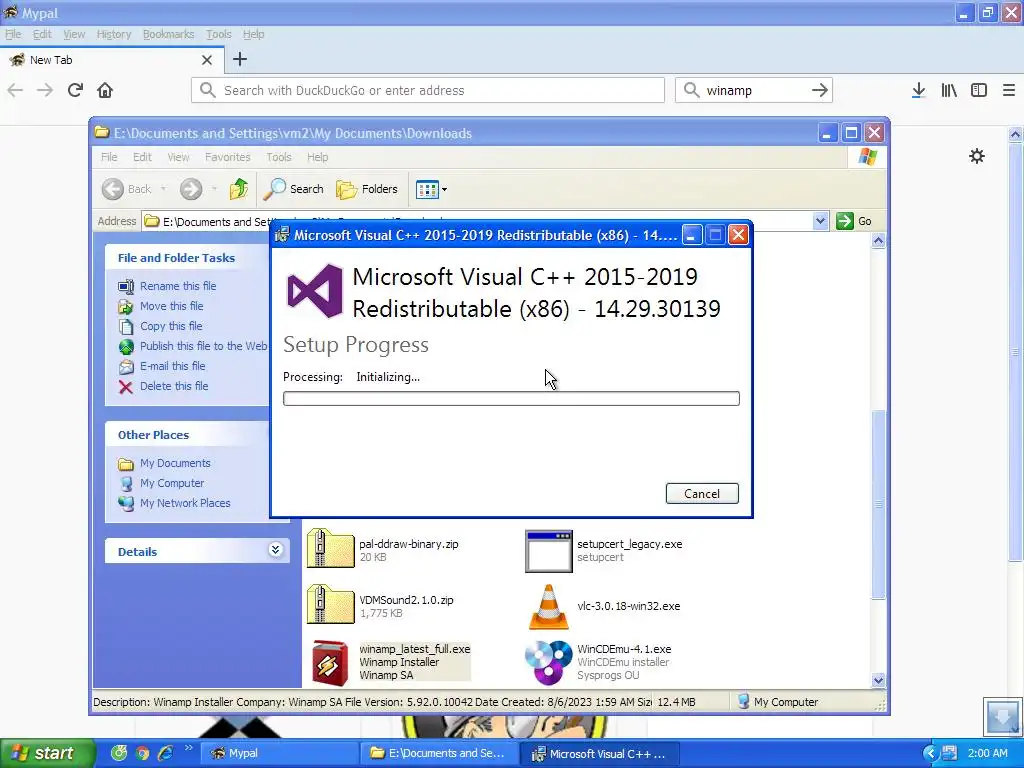Go forward in Mypal browser
1024x768 pixels.
tap(45, 90)
